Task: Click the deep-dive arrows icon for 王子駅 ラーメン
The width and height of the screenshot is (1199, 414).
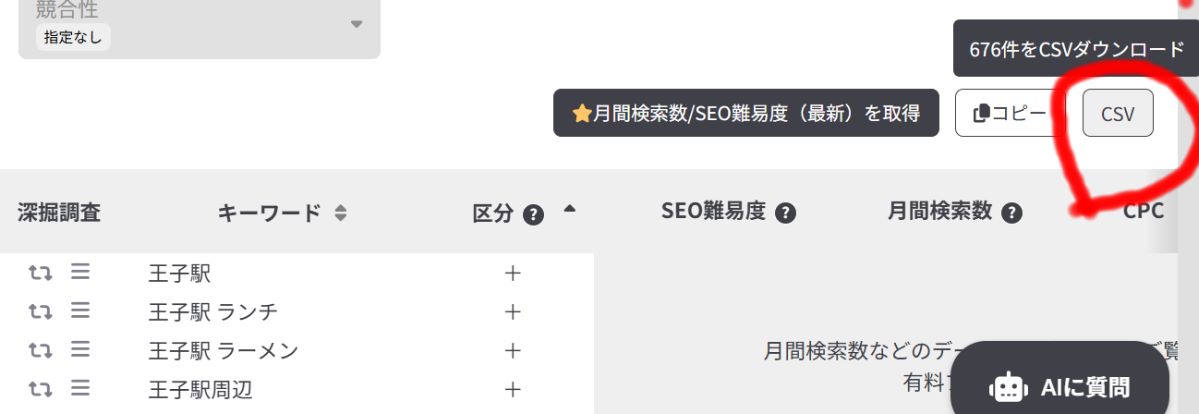Action: click(x=39, y=350)
